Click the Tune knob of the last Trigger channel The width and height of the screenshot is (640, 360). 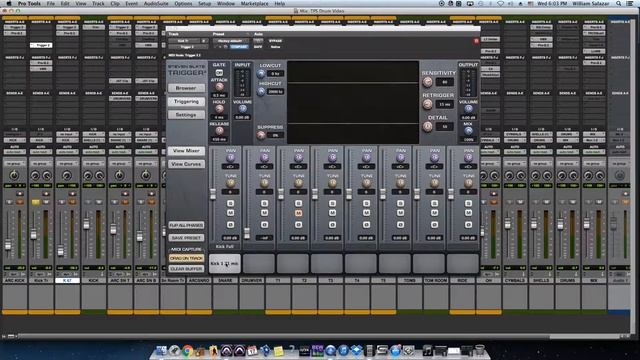468,183
